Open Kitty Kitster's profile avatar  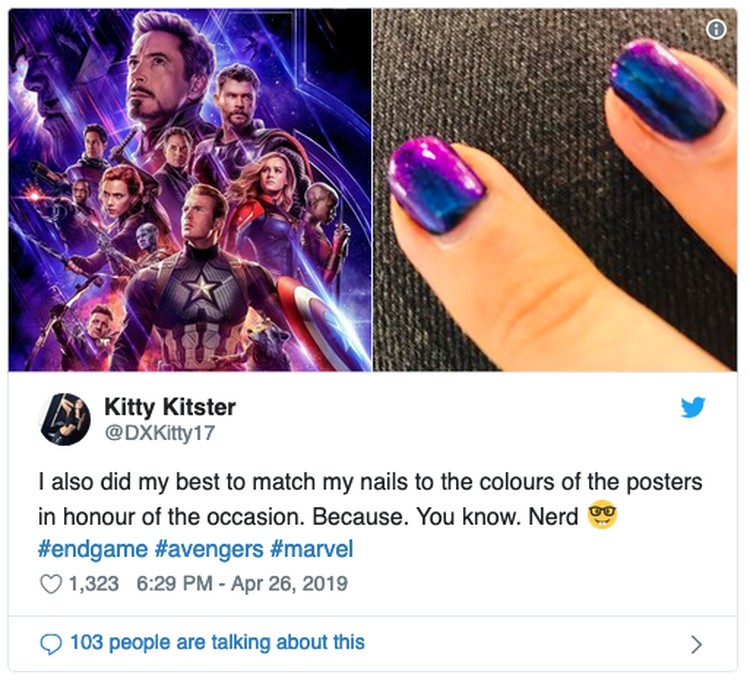tap(66, 420)
